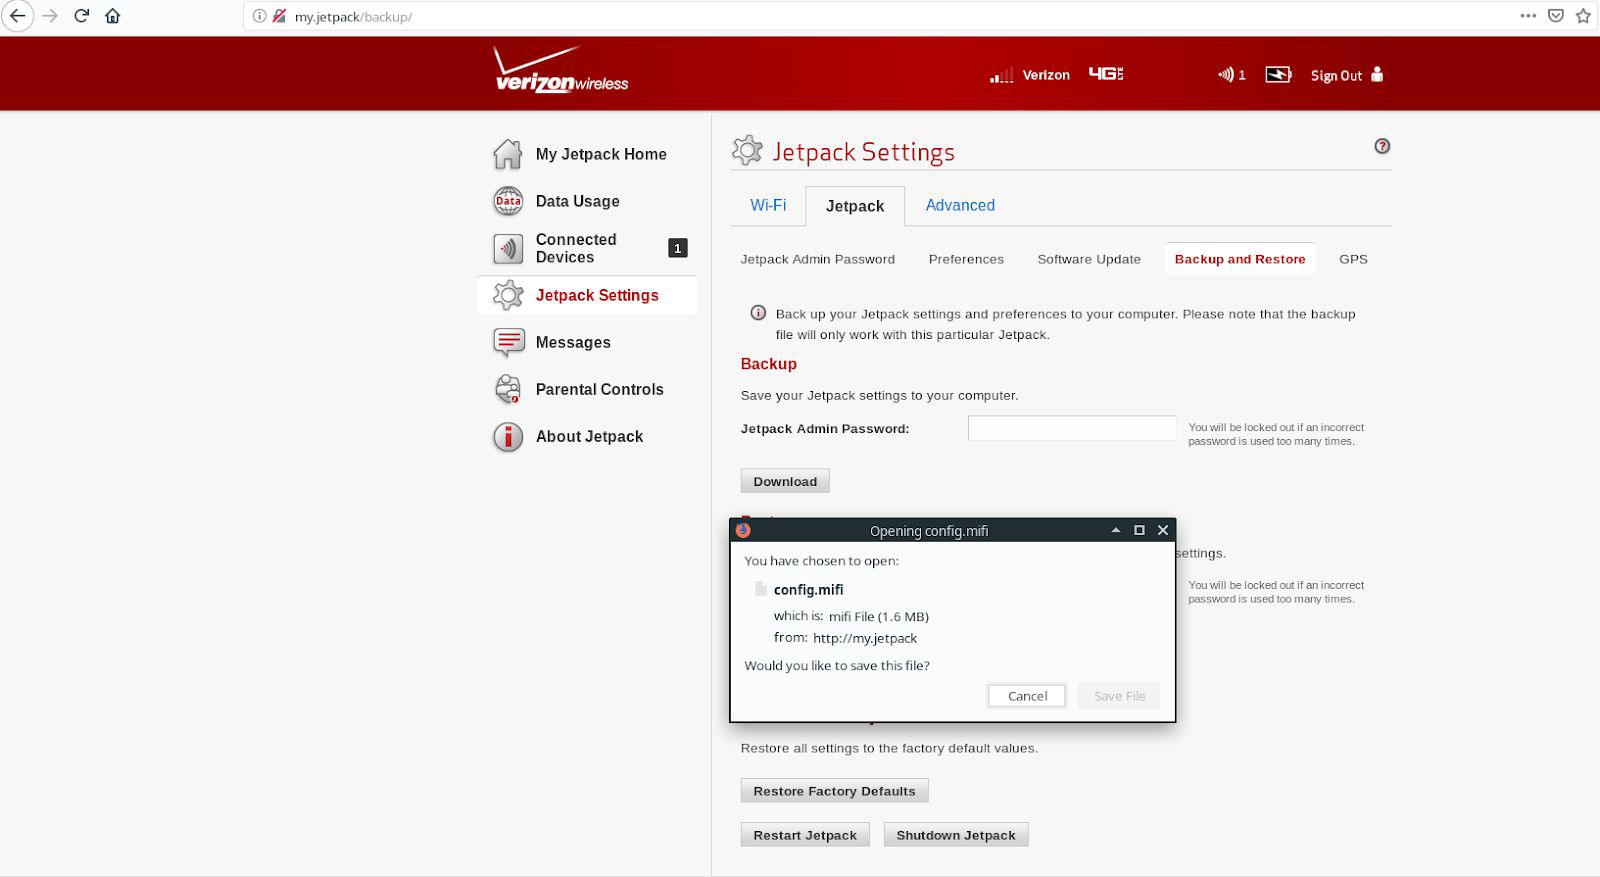Click Restart Jetpack button
This screenshot has width=1600, height=877.
tap(805, 835)
